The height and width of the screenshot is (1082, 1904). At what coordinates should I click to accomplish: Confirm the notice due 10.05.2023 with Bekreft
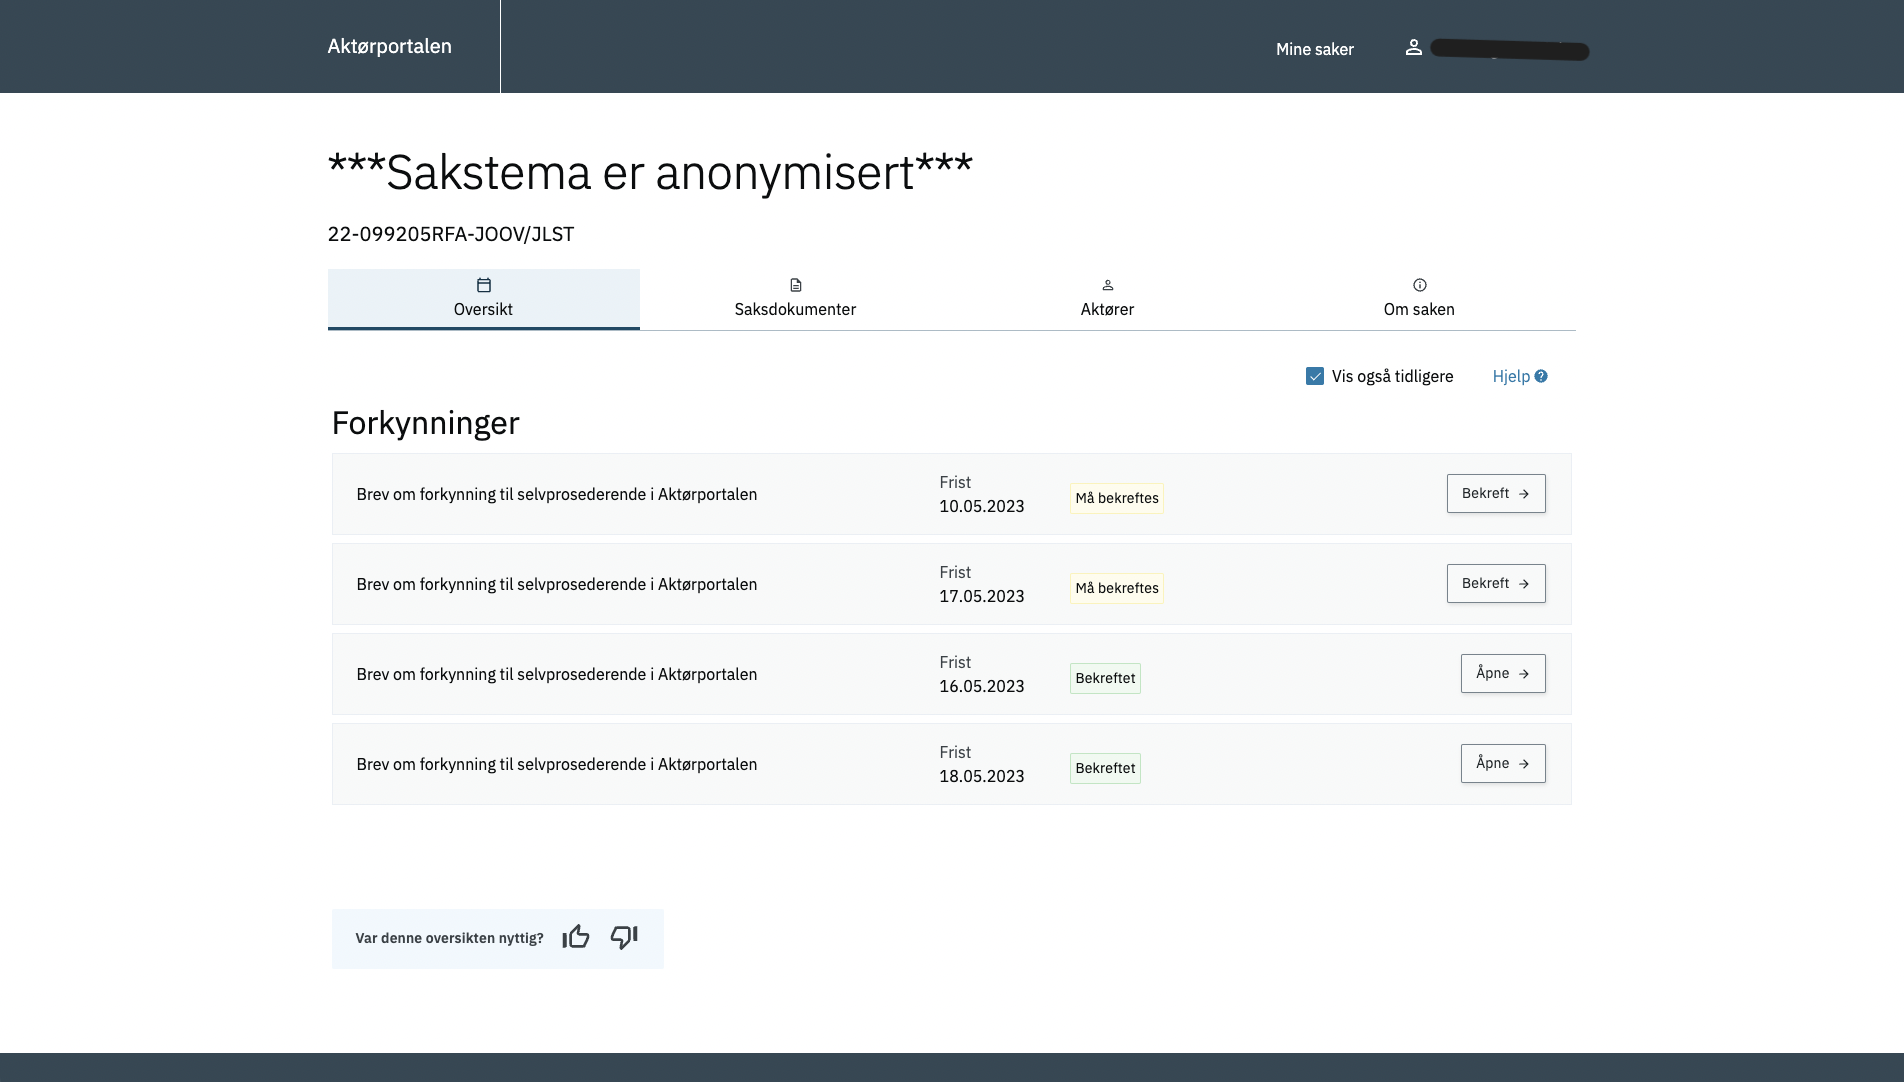coord(1496,493)
